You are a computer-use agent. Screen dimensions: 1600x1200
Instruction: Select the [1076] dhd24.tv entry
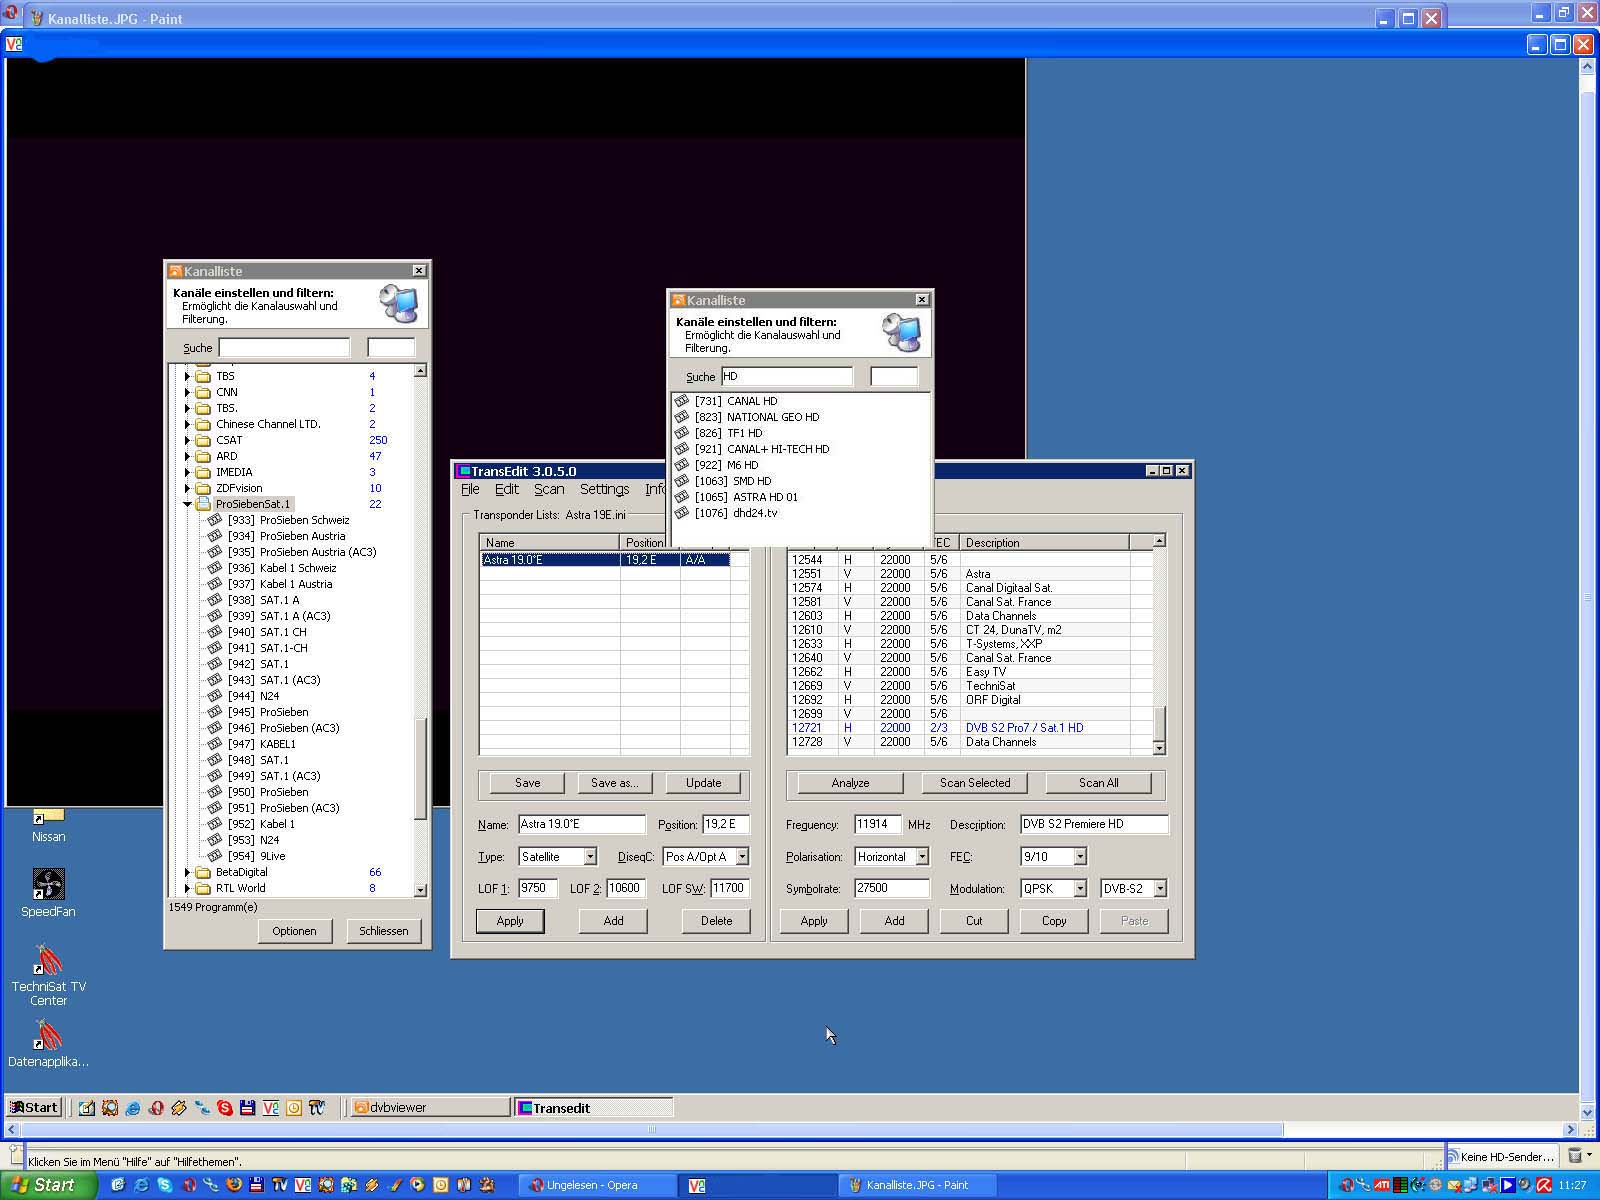tap(736, 513)
